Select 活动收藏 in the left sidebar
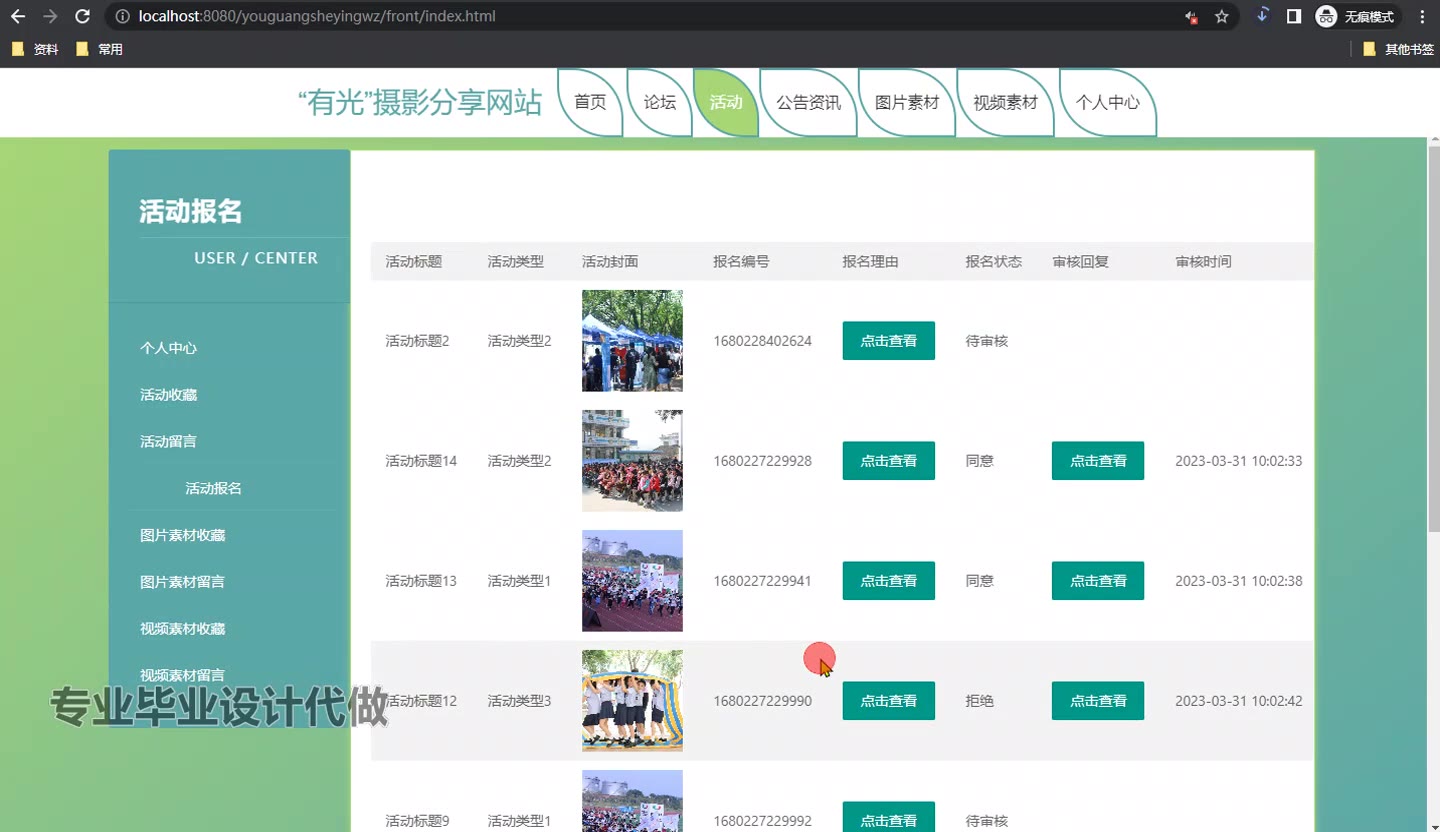The height and width of the screenshot is (832, 1440). (168, 395)
